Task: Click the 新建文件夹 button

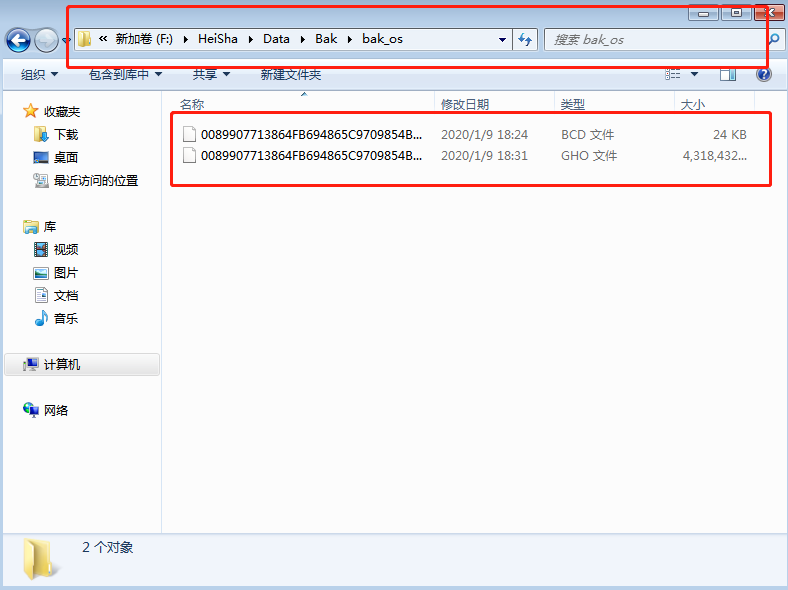Action: (x=290, y=75)
